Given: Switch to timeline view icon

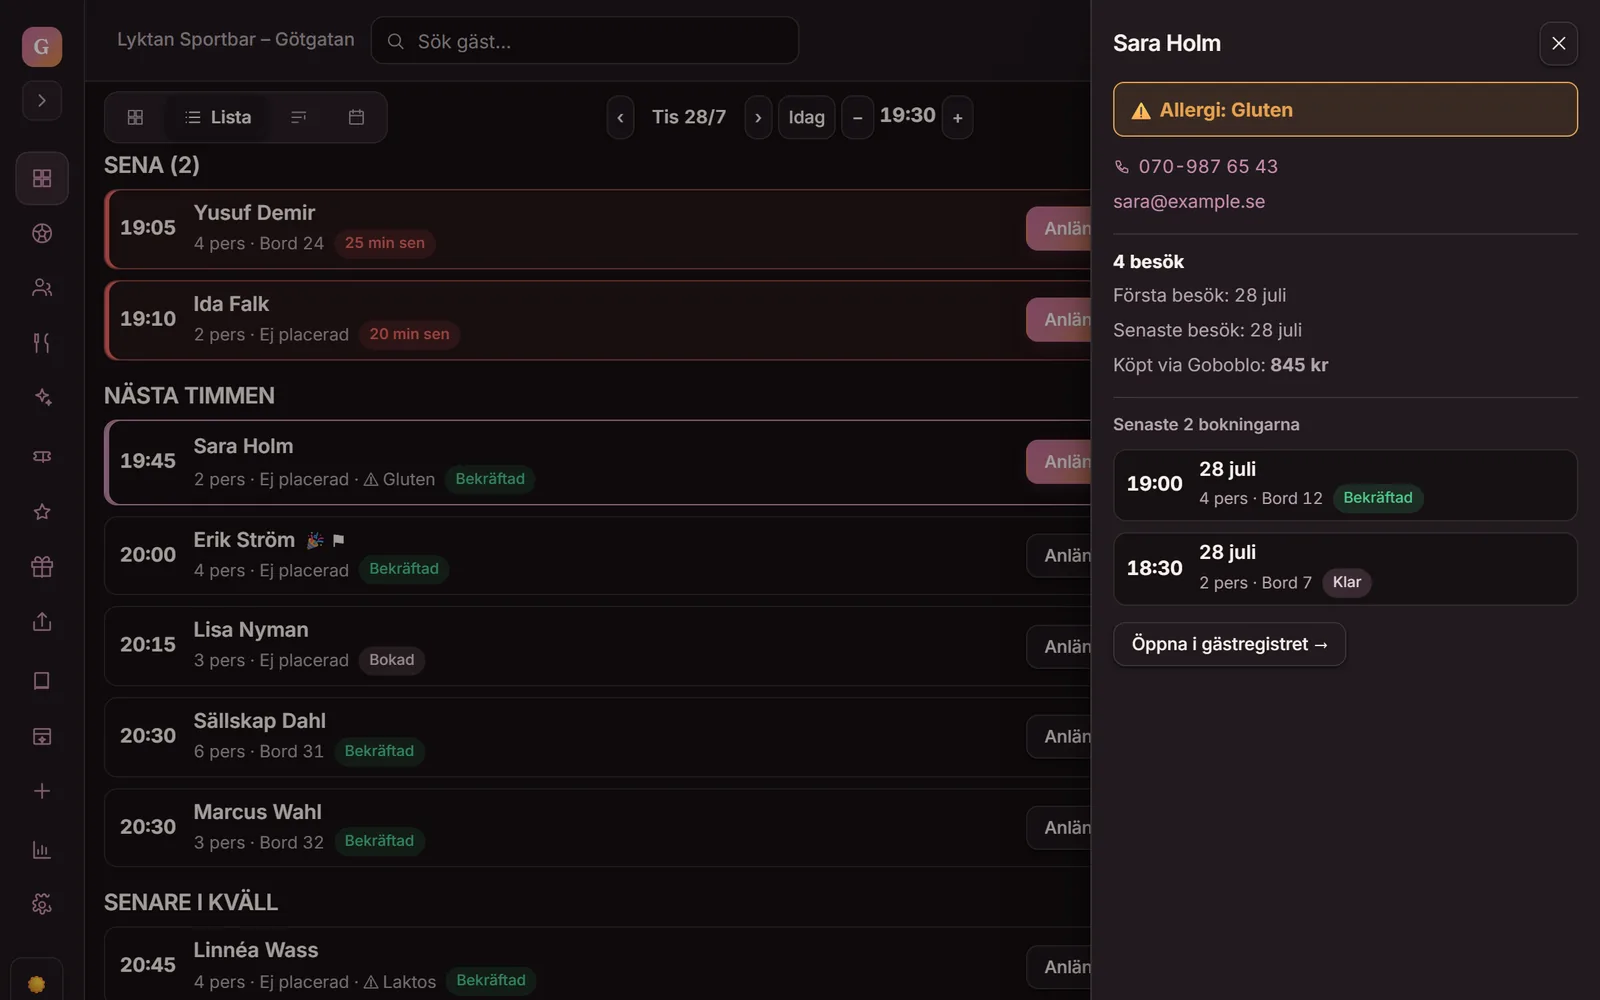Looking at the screenshot, I should [x=298, y=117].
